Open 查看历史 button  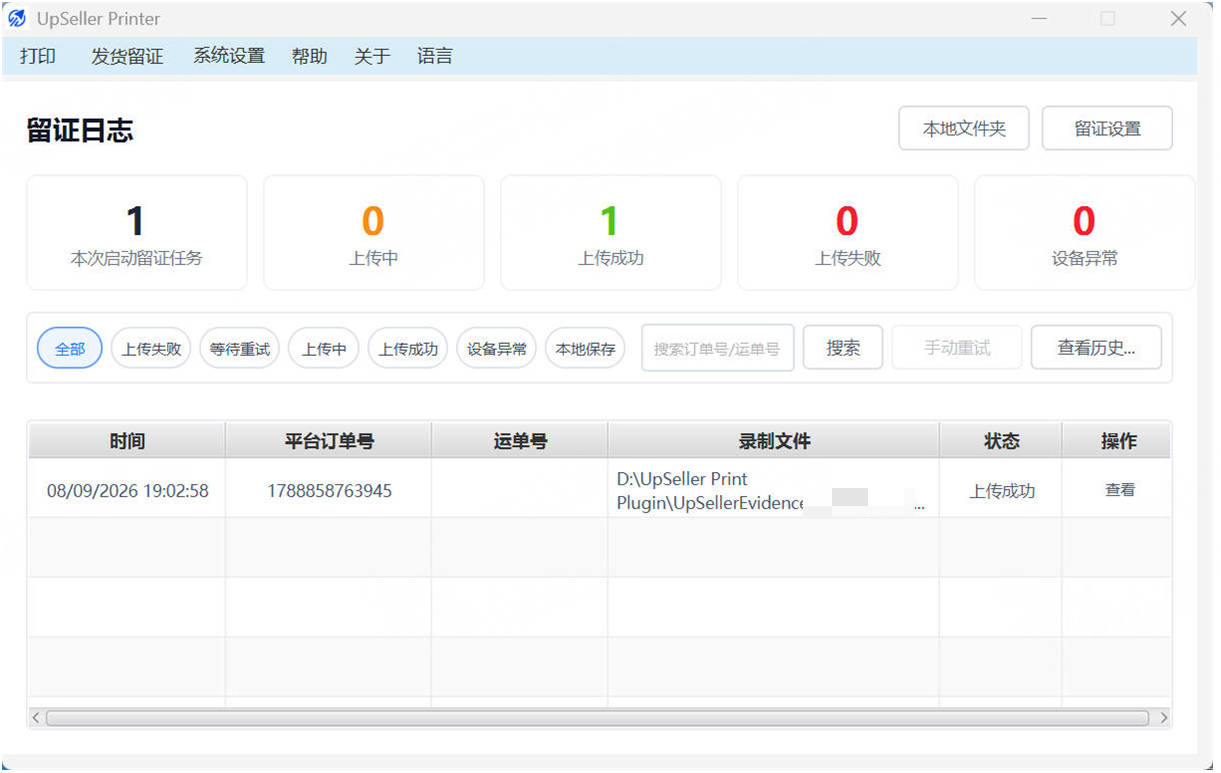[x=1096, y=348]
